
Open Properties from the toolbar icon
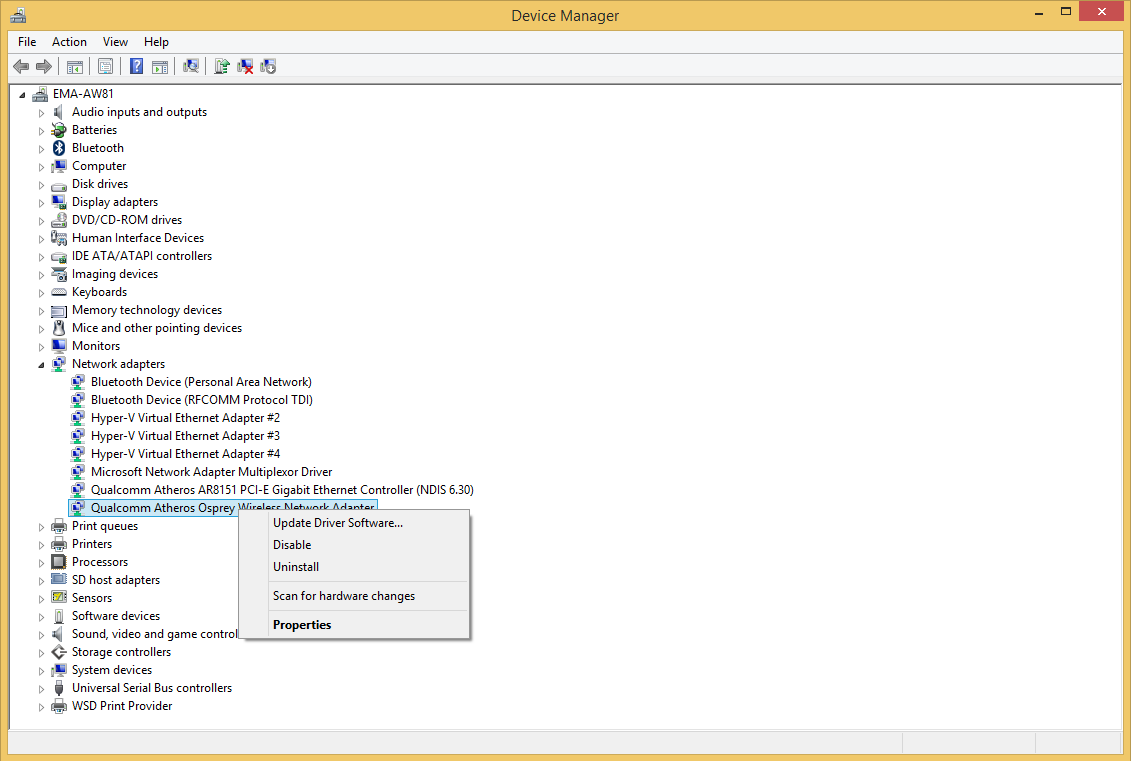coord(105,66)
